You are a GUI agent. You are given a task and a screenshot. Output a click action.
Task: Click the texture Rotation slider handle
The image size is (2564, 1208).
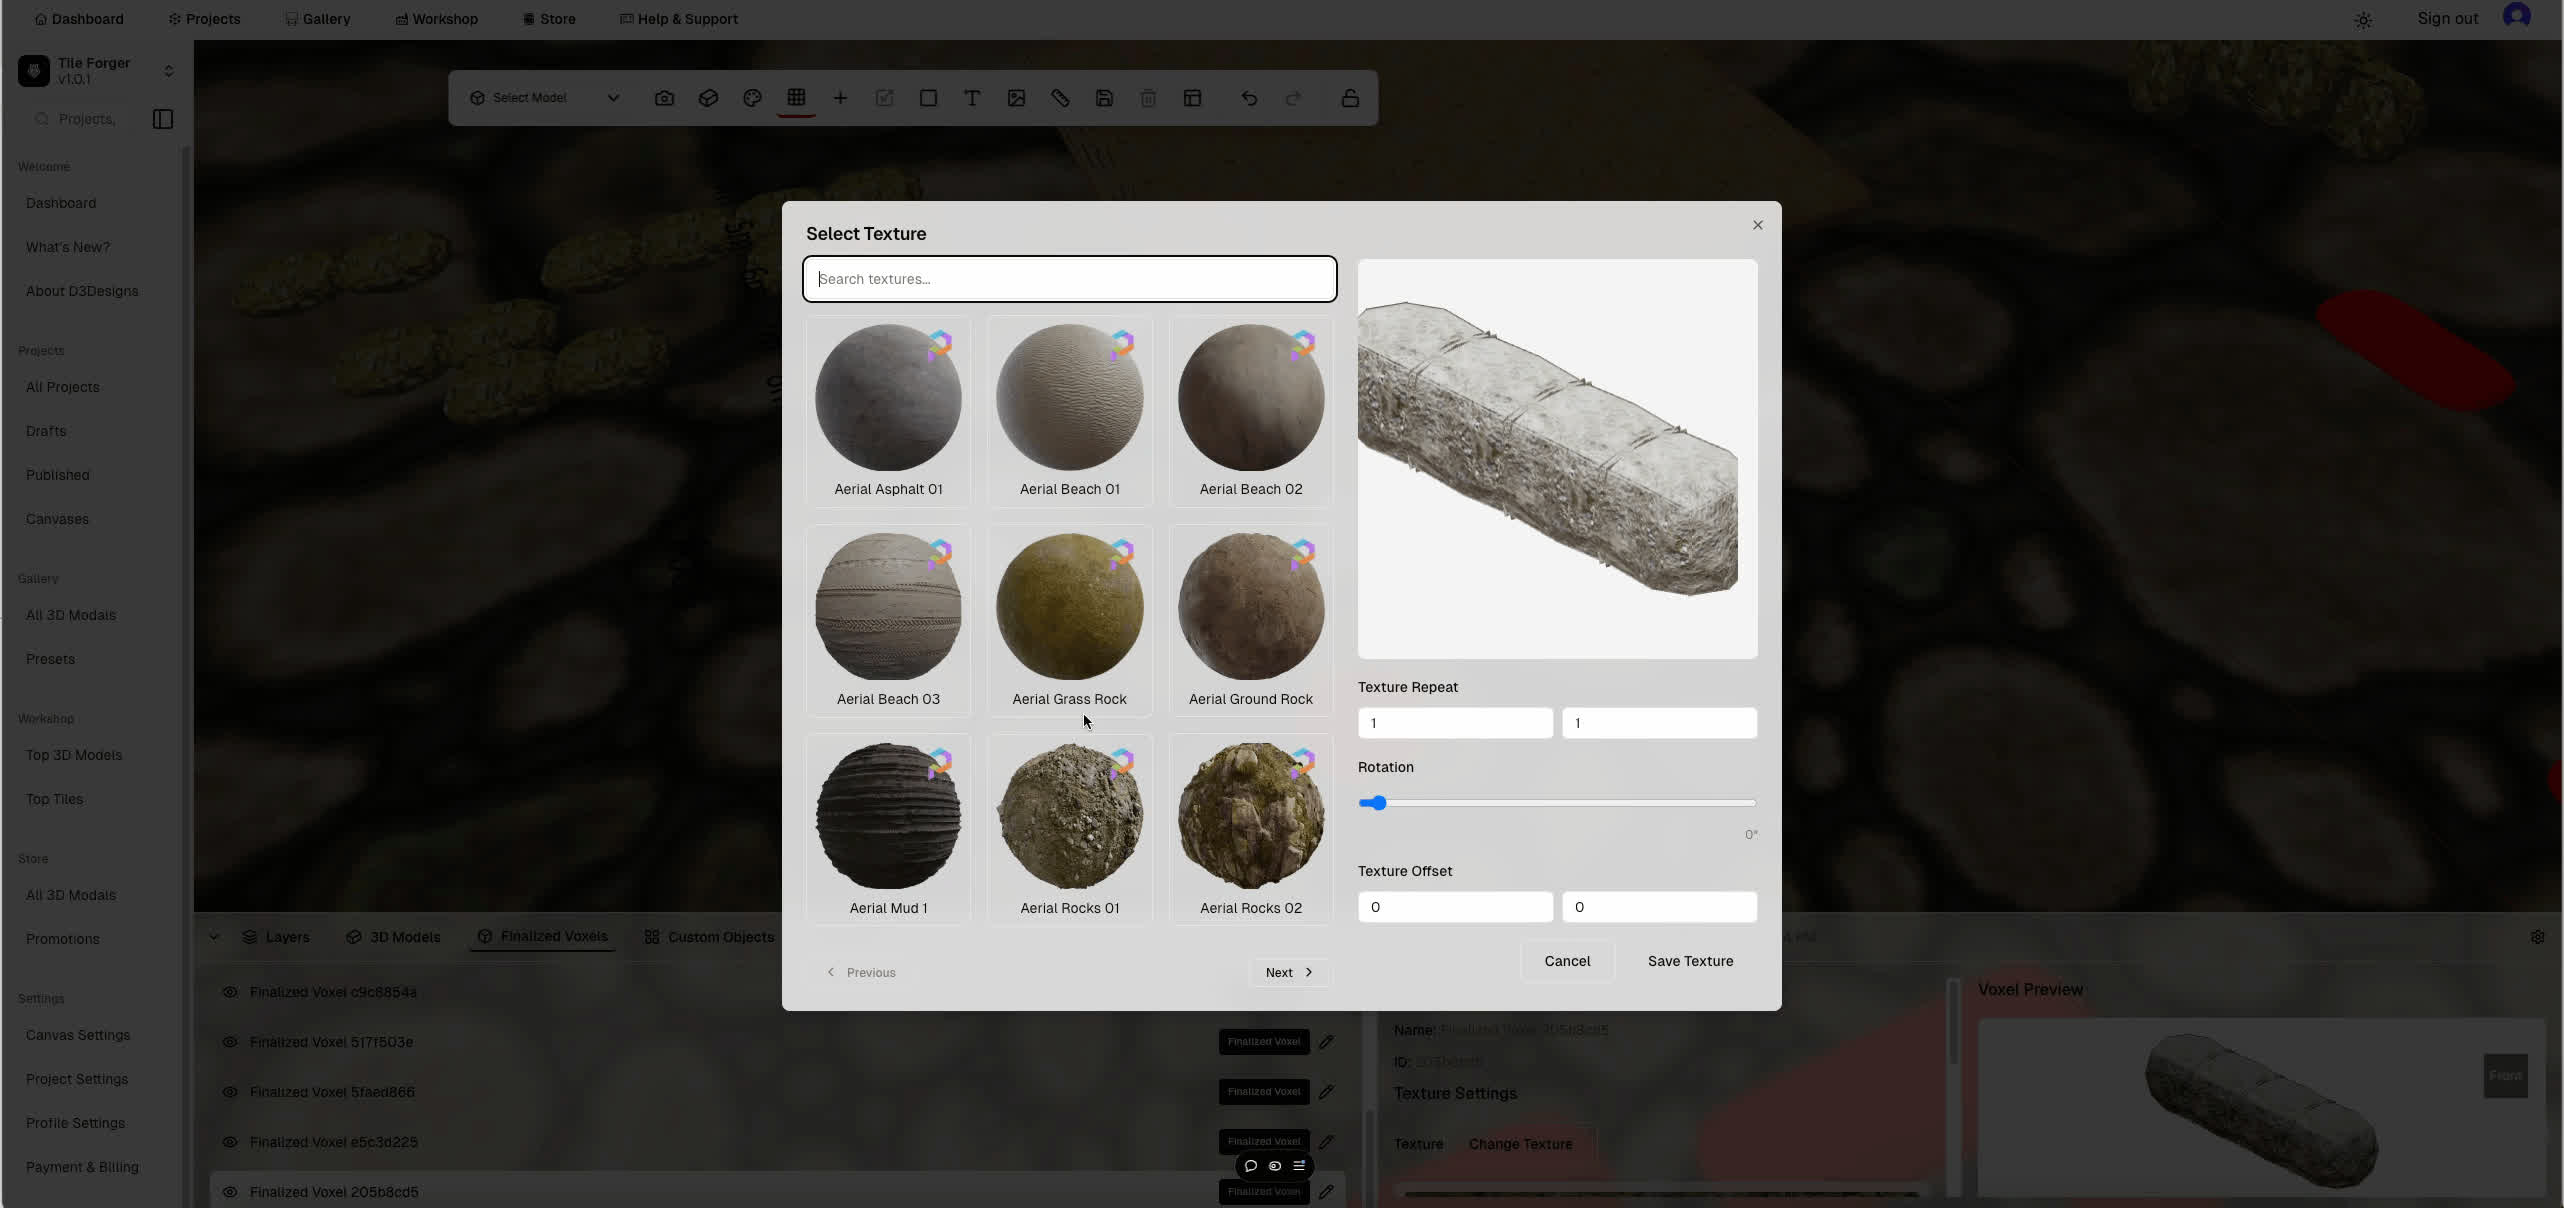1378,803
